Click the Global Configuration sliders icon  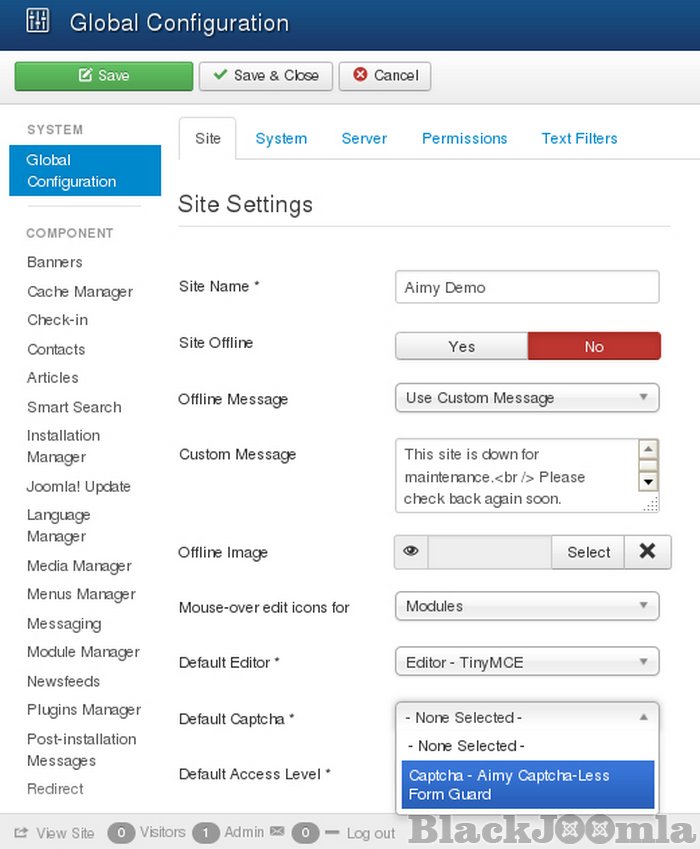pos(37,22)
